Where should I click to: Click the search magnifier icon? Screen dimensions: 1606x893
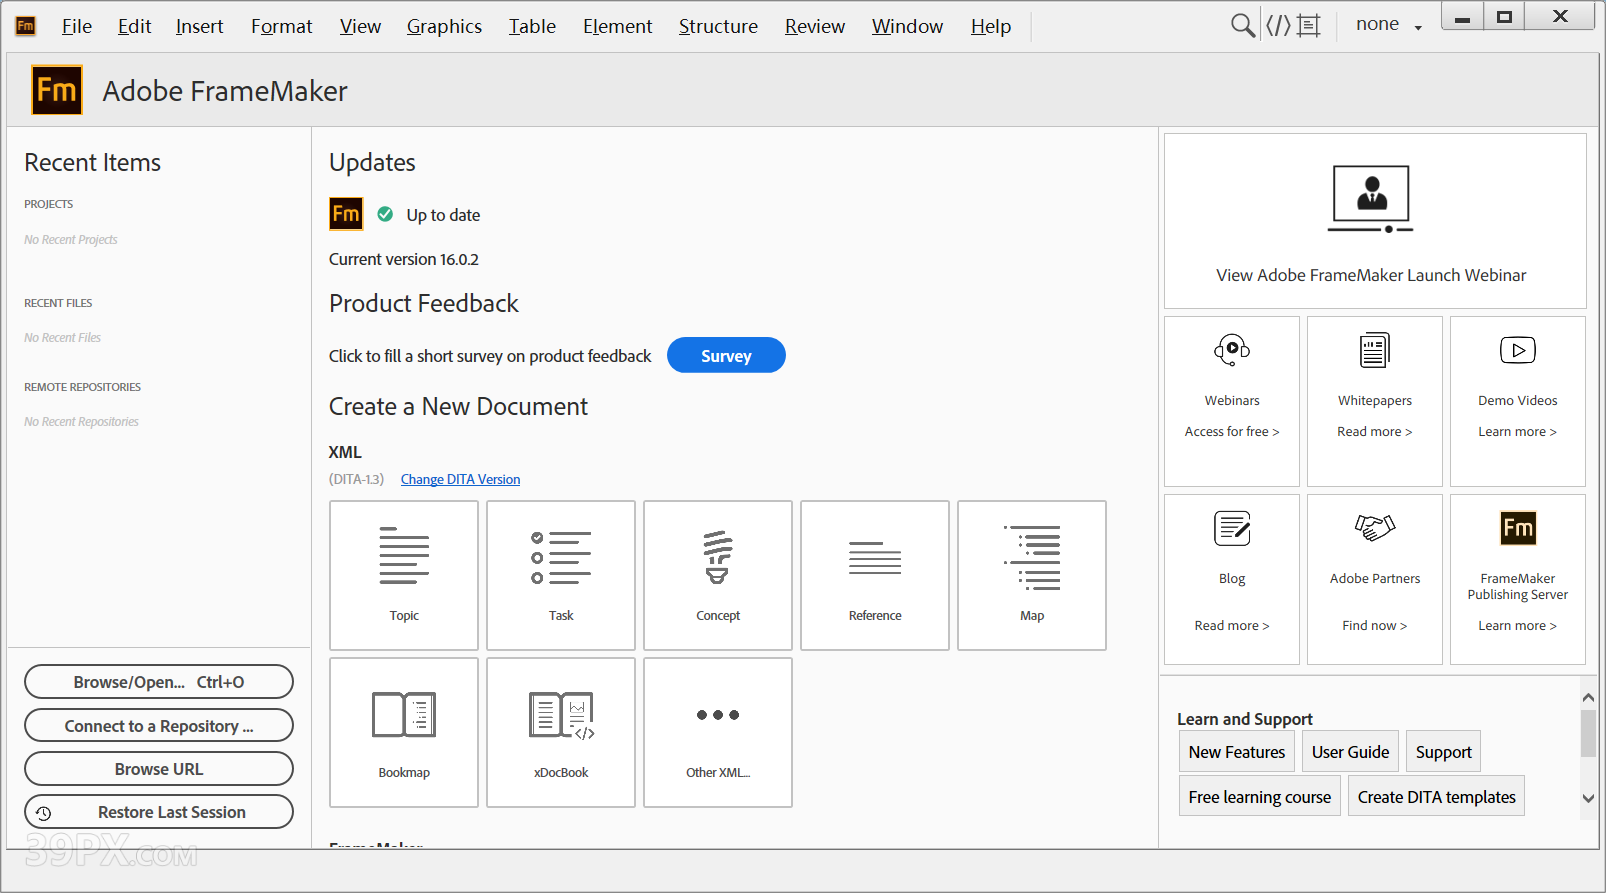click(1242, 25)
